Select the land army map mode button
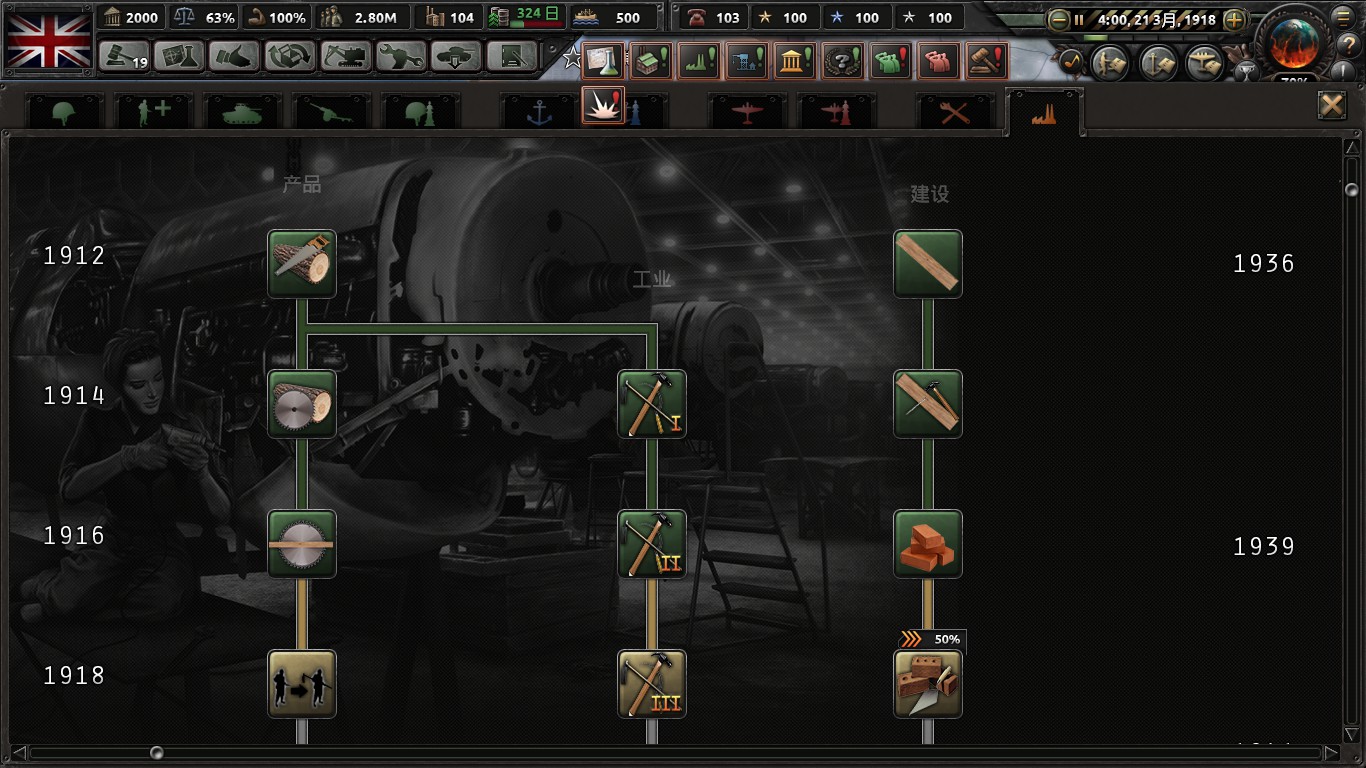Image resolution: width=1366 pixels, height=768 pixels. (1110, 63)
